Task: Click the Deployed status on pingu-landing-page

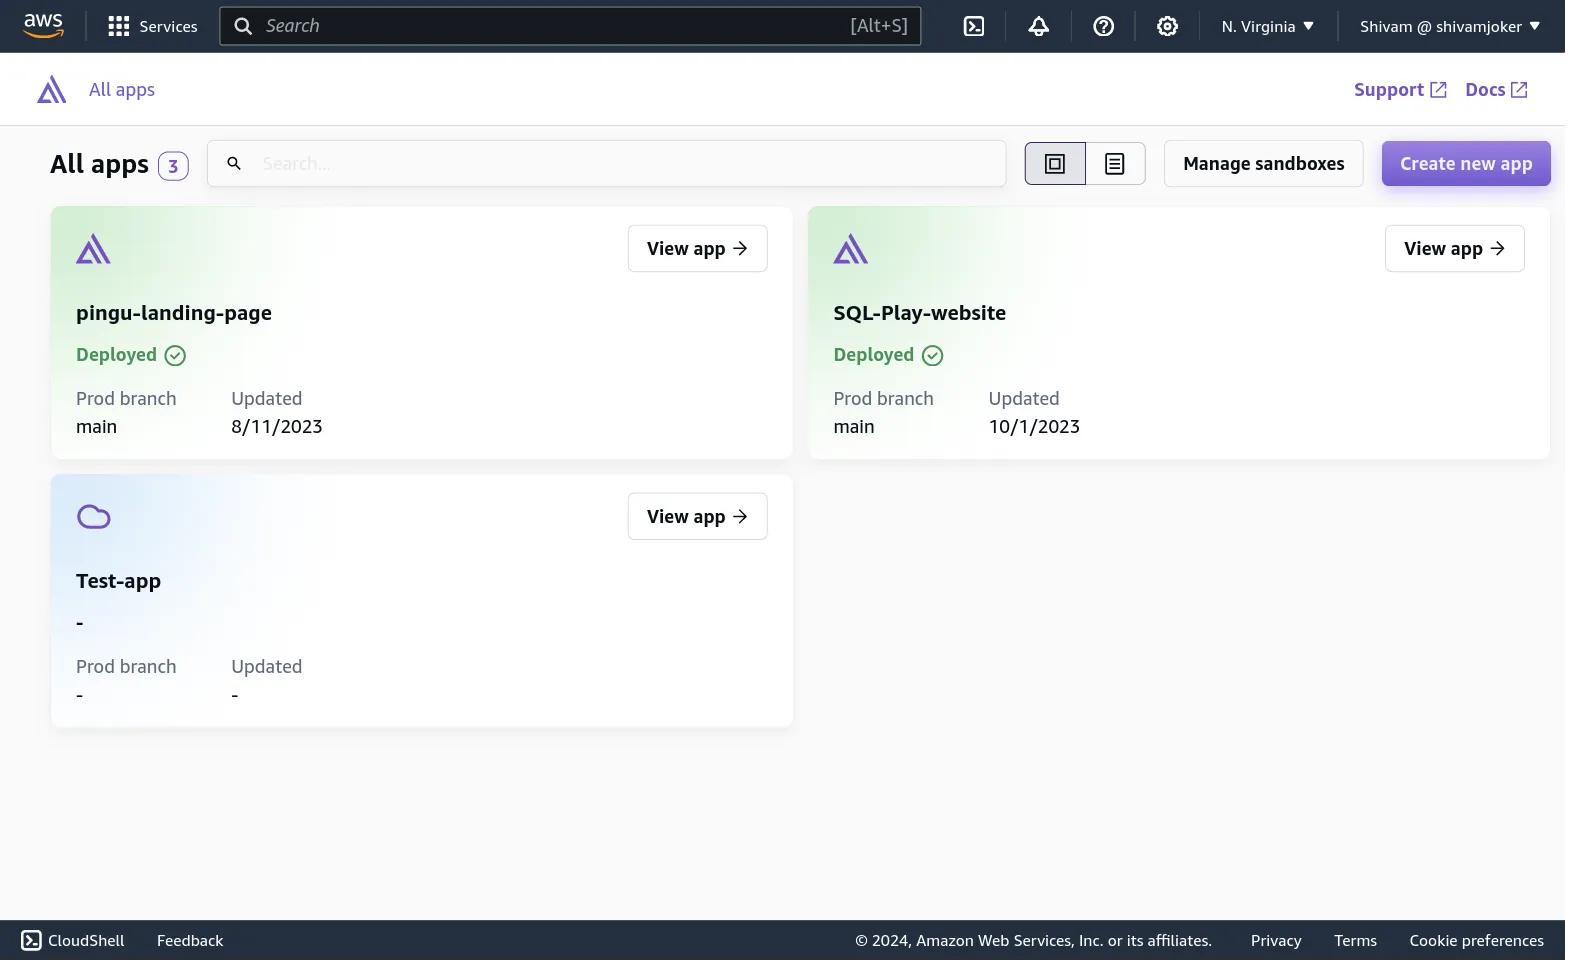Action: 116,355
